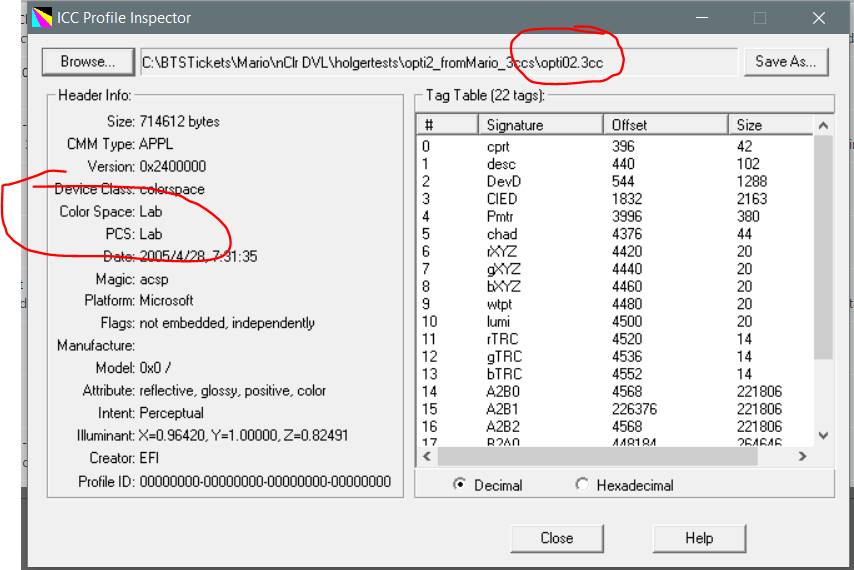
Task: Click size value 2163
Action: tap(752, 199)
